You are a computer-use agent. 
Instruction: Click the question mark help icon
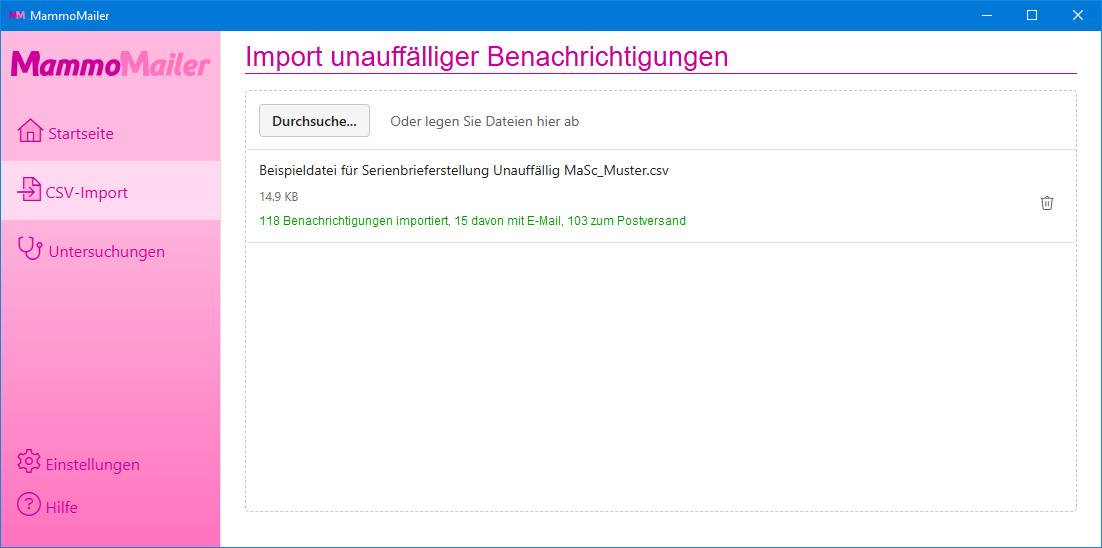pos(29,505)
